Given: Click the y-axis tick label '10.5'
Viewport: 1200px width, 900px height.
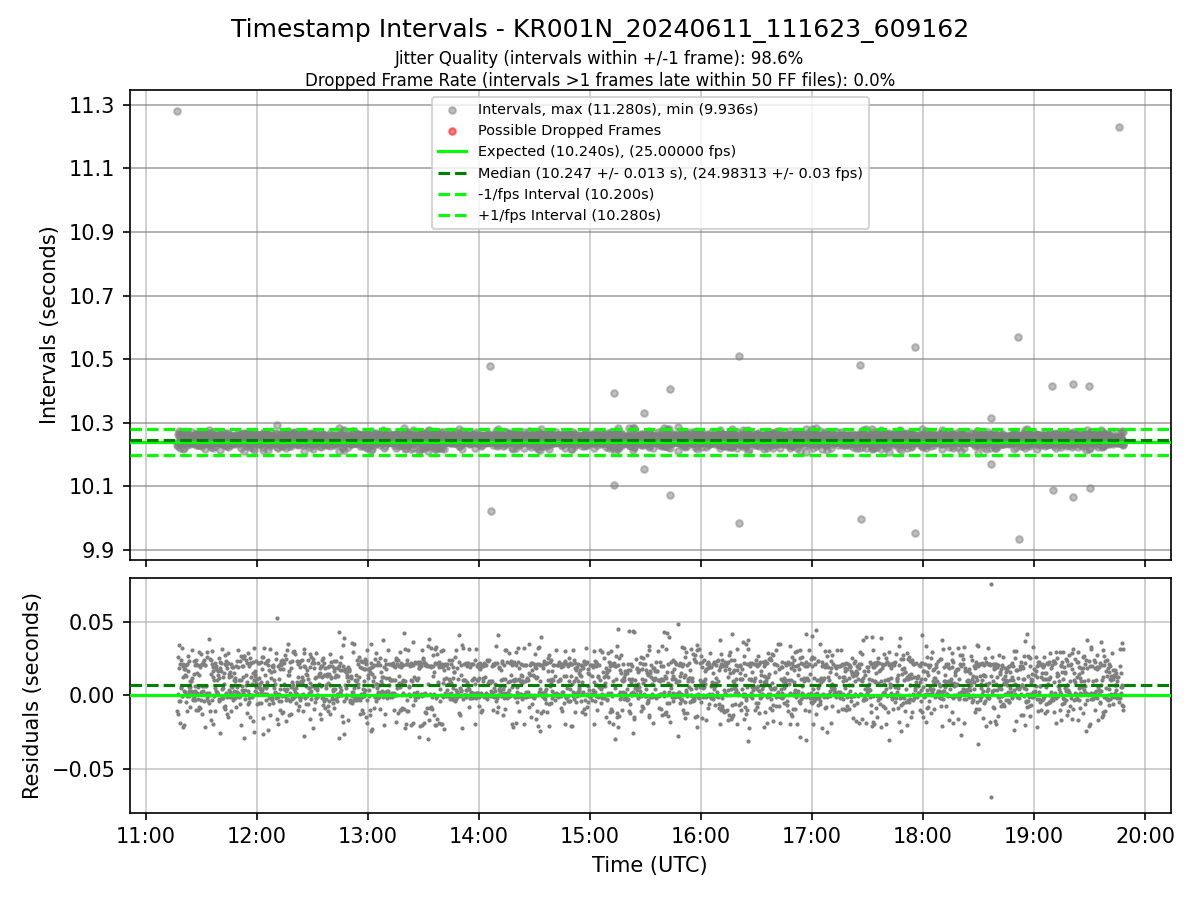Looking at the screenshot, I should click(x=95, y=359).
